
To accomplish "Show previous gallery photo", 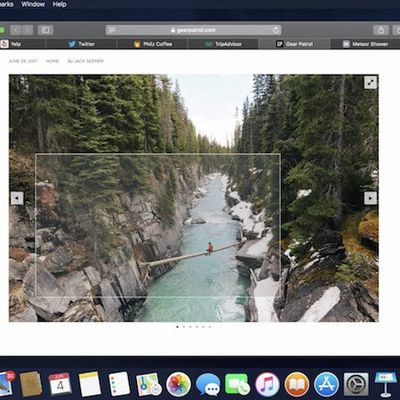I will click(x=17, y=198).
